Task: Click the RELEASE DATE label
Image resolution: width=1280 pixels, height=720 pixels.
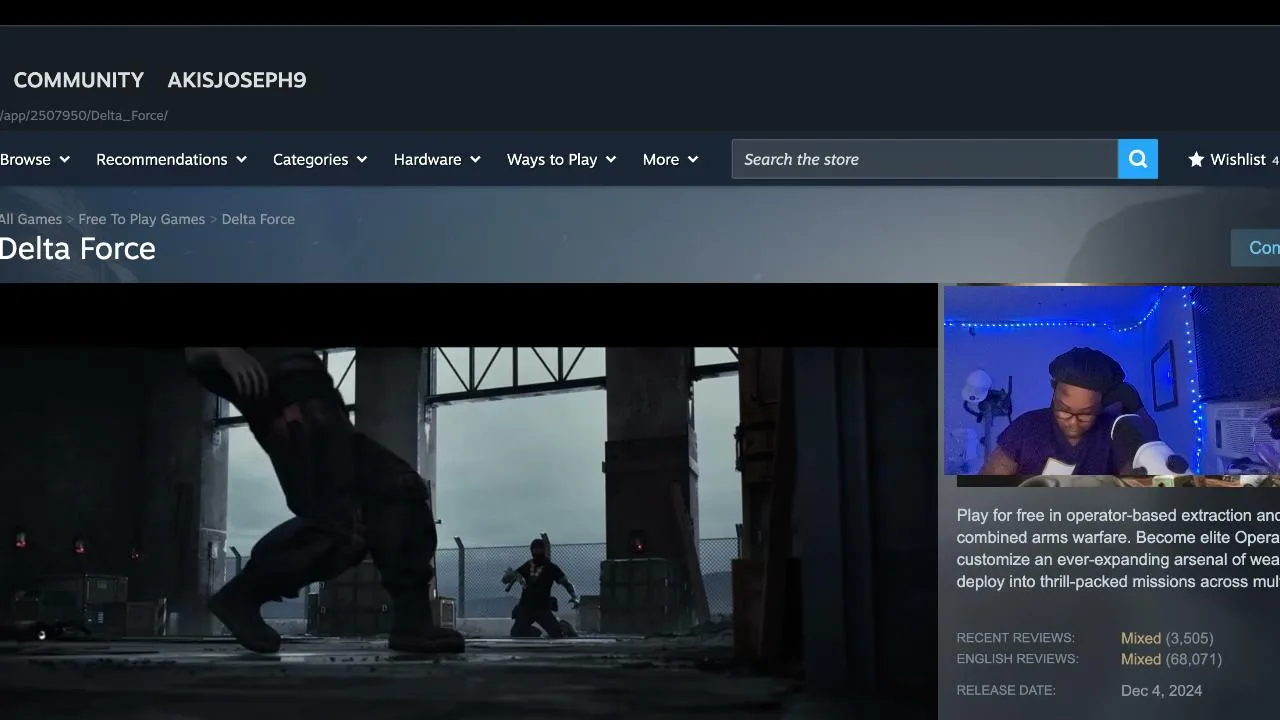Action: coord(1006,690)
